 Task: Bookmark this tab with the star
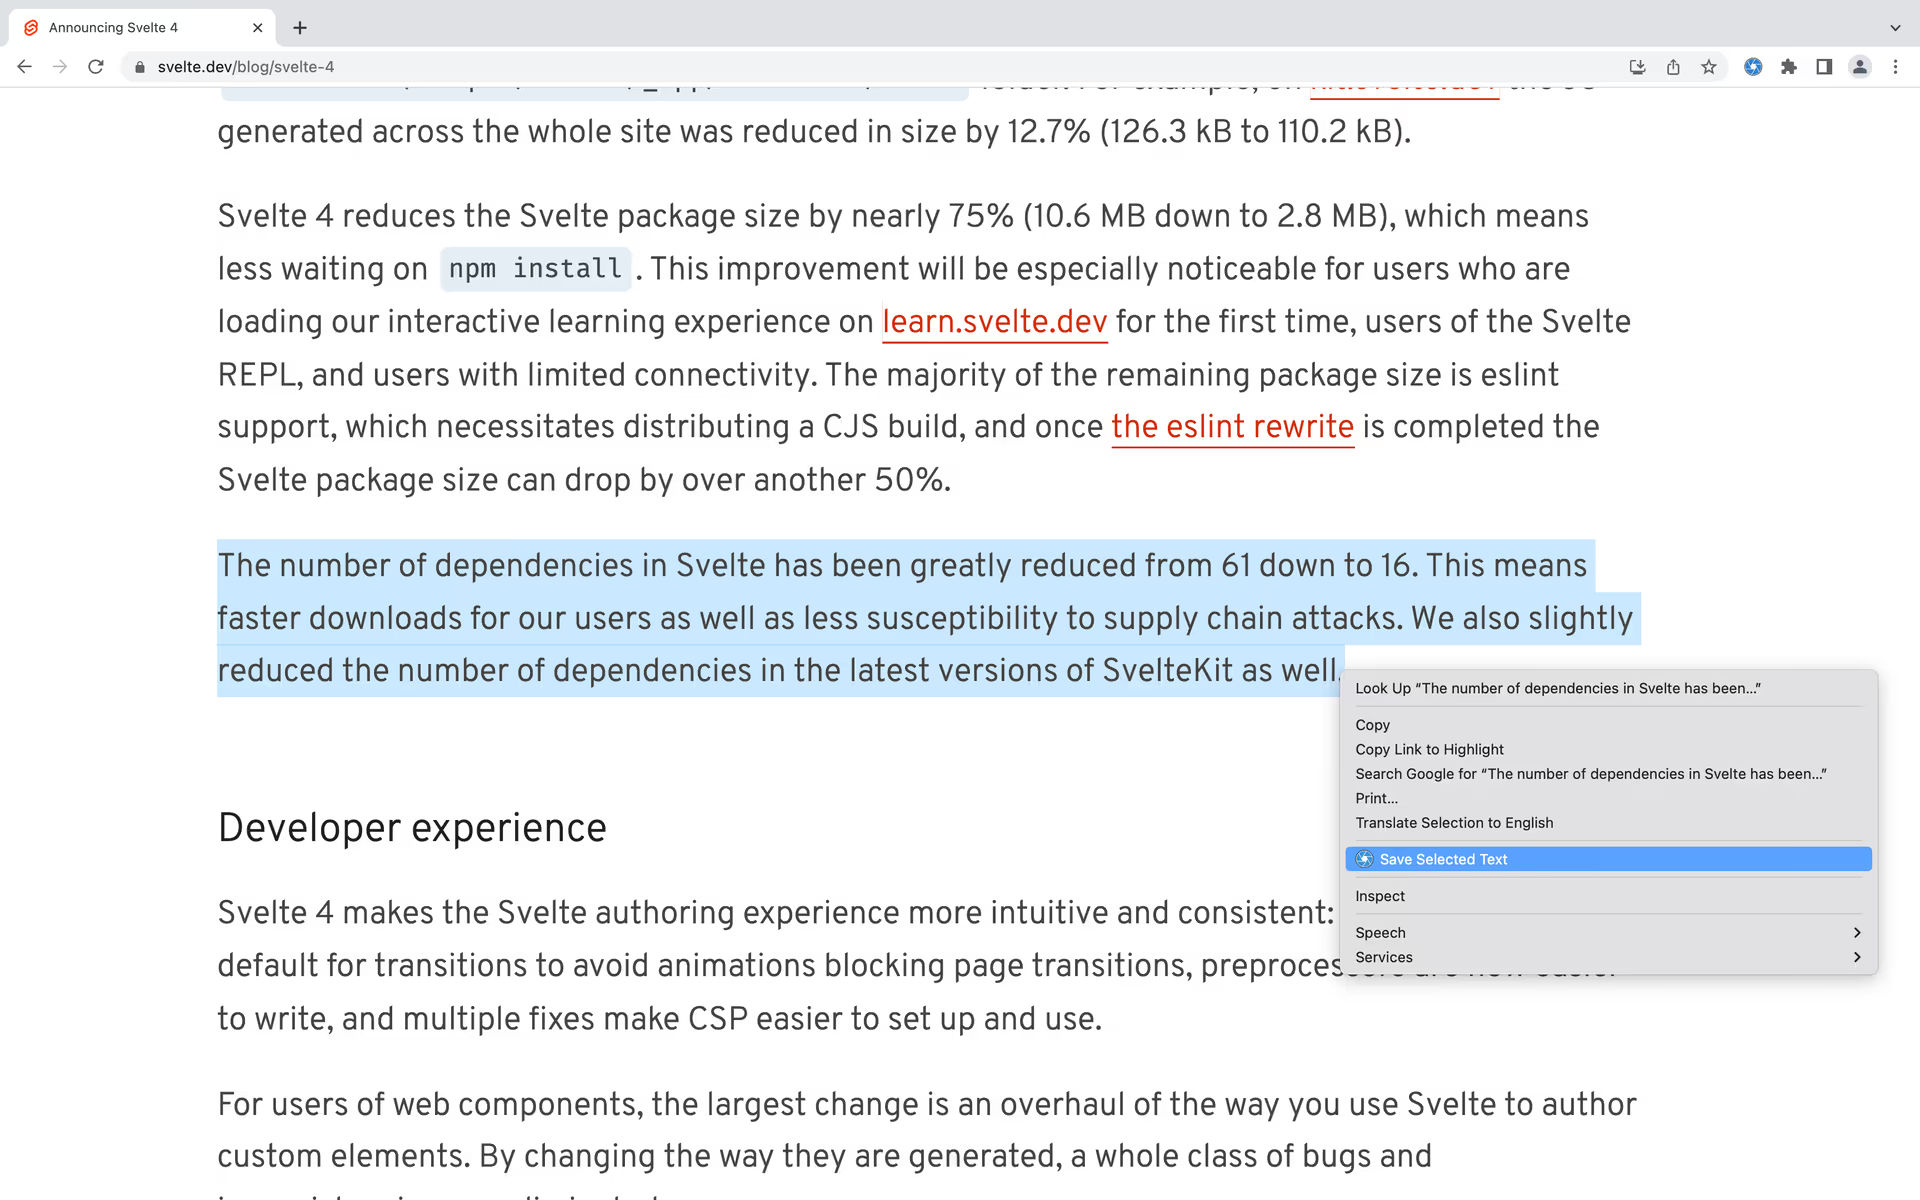point(1709,67)
